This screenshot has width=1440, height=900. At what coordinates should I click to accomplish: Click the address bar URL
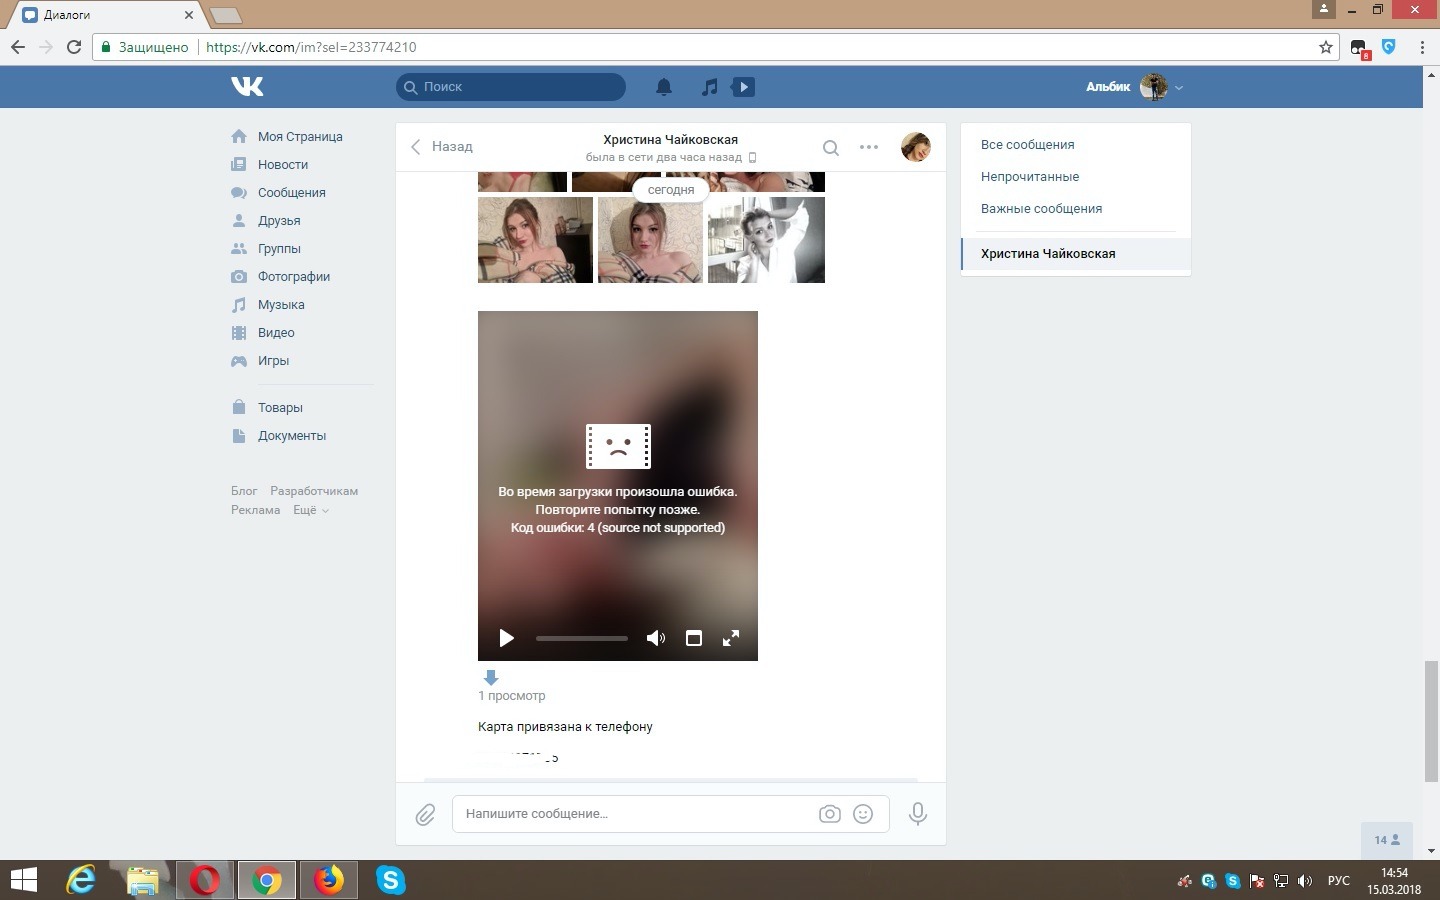(x=311, y=47)
